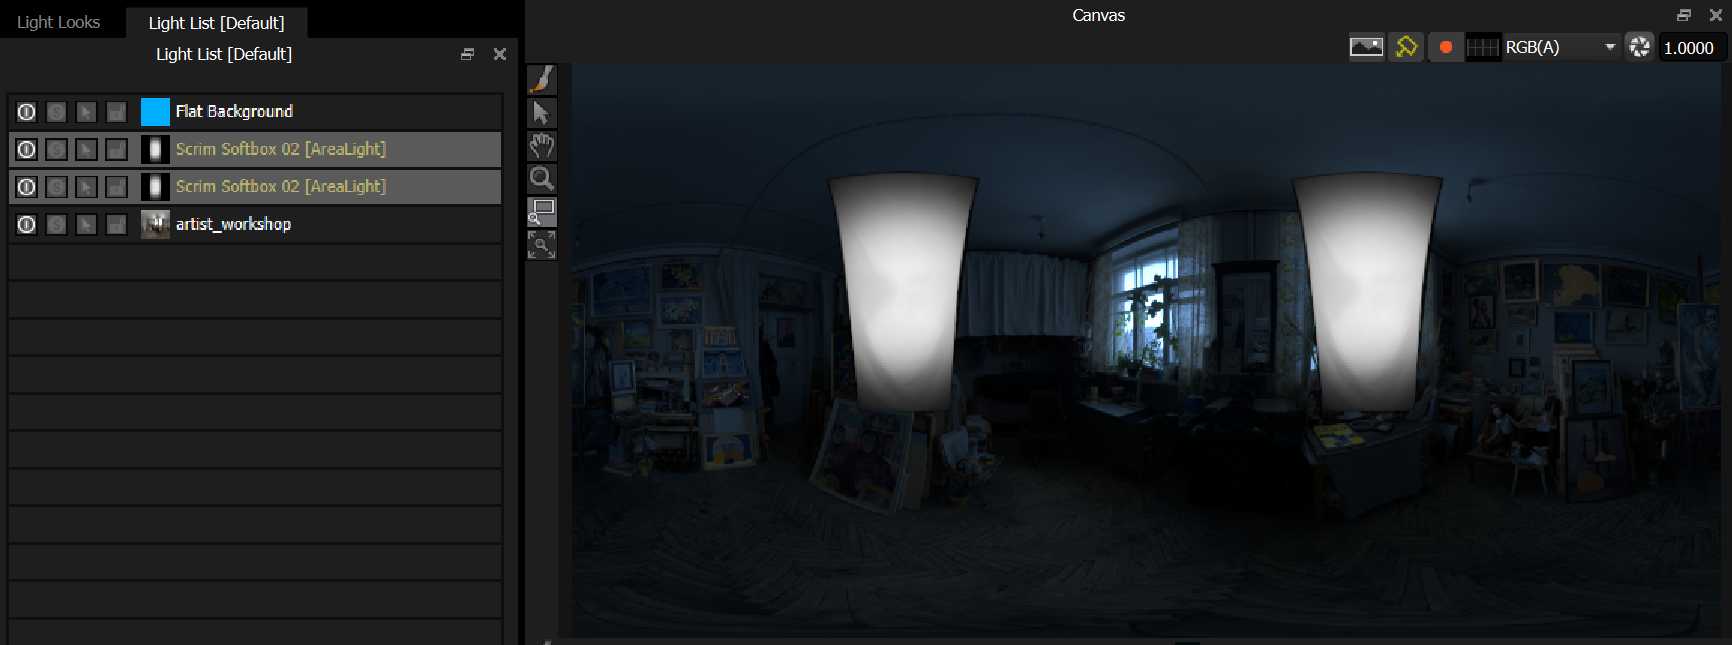Toggle power on for Flat Background
Screen dimensions: 1732x645
pyautogui.click(x=27, y=112)
